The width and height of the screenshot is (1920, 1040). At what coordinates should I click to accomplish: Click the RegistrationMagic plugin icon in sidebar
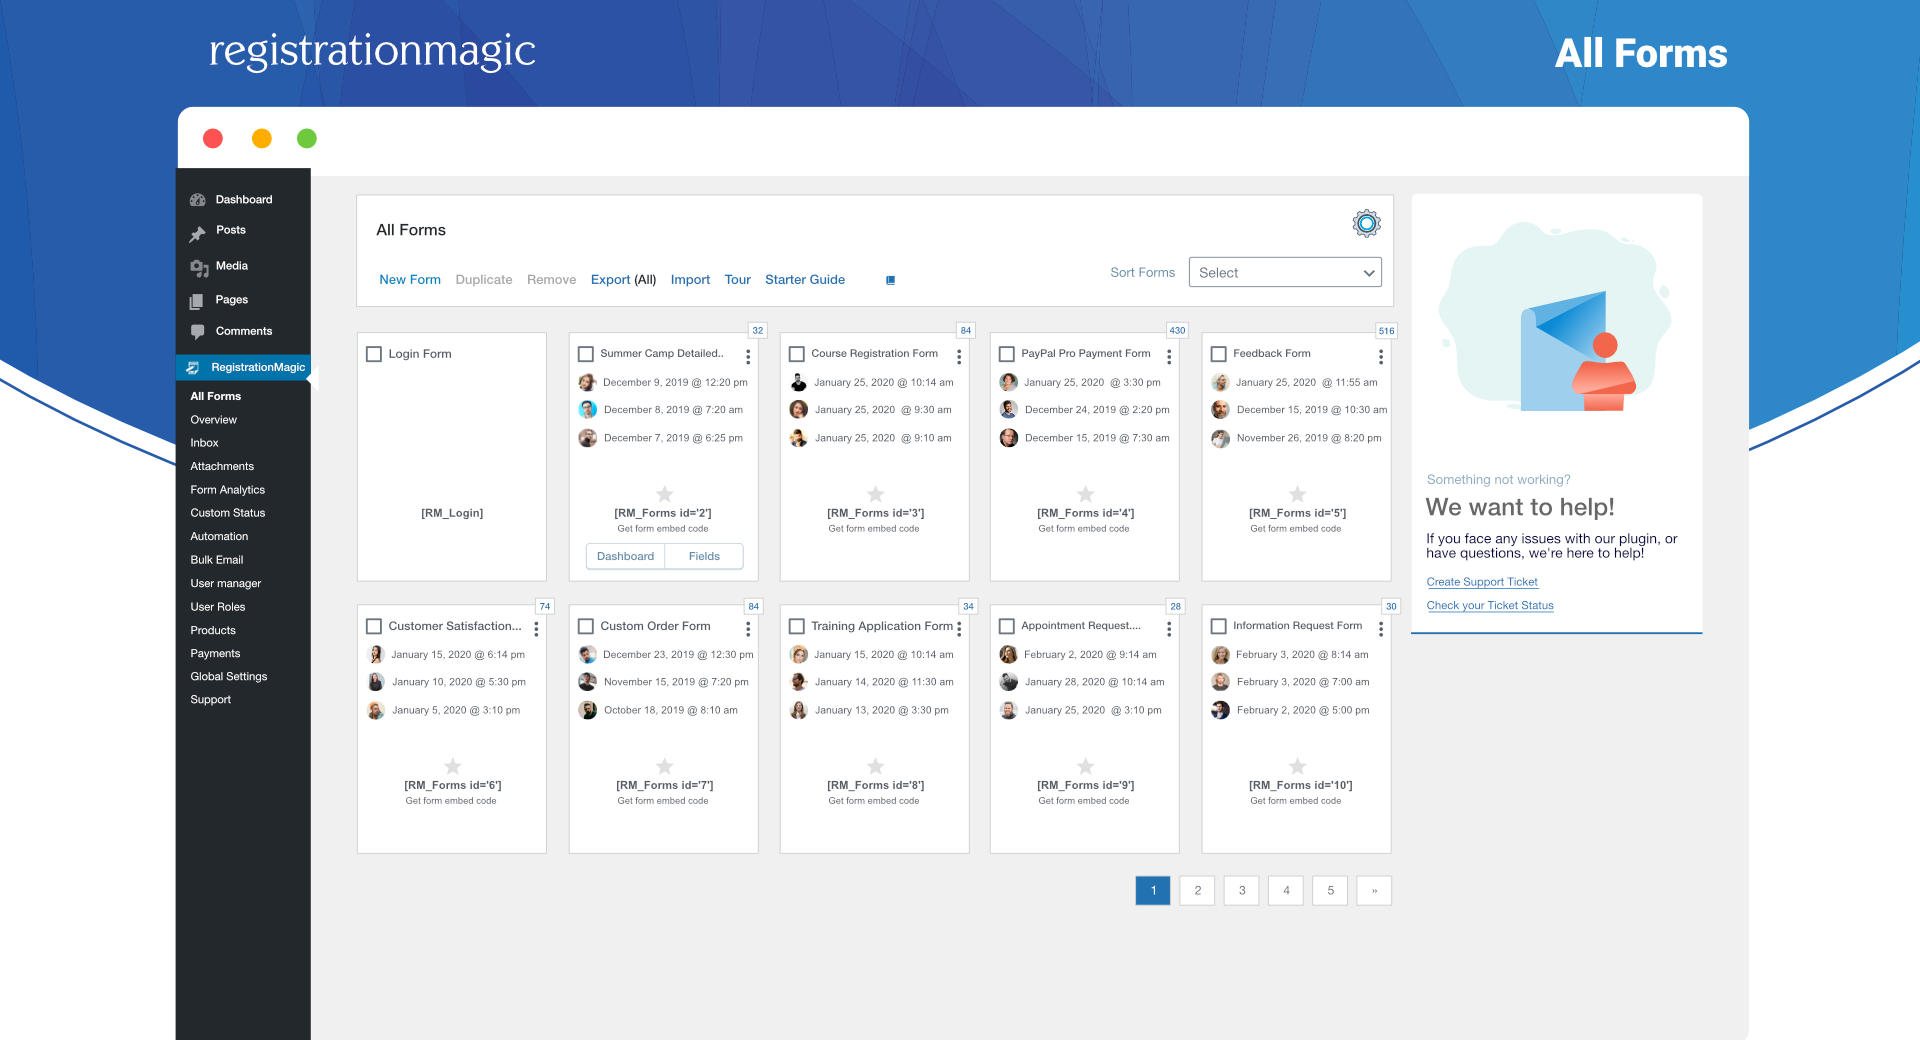[x=193, y=367]
